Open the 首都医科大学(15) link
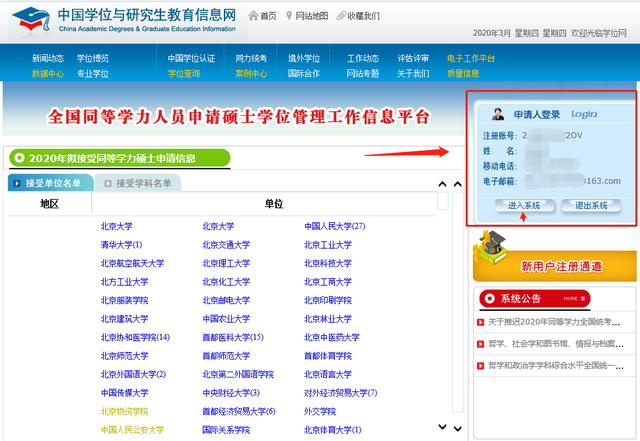Screen dimensions: 640x441 click(x=233, y=337)
